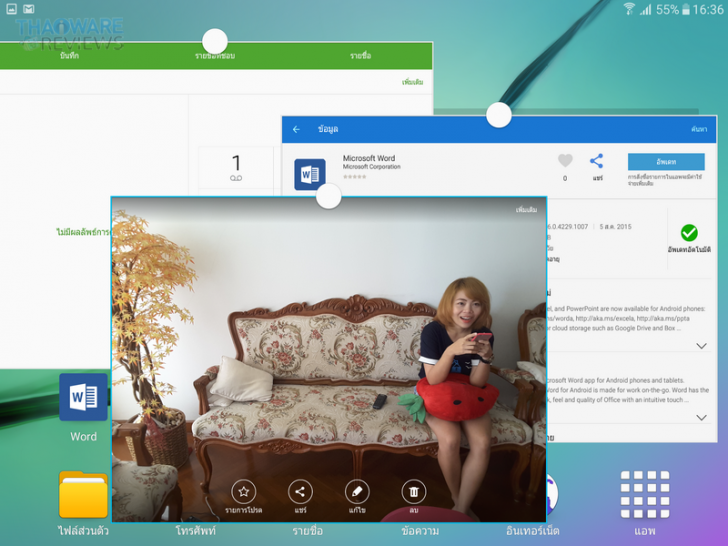Tap the cellular signal bars in the status bar
728x546 pixels.
click(646, 9)
